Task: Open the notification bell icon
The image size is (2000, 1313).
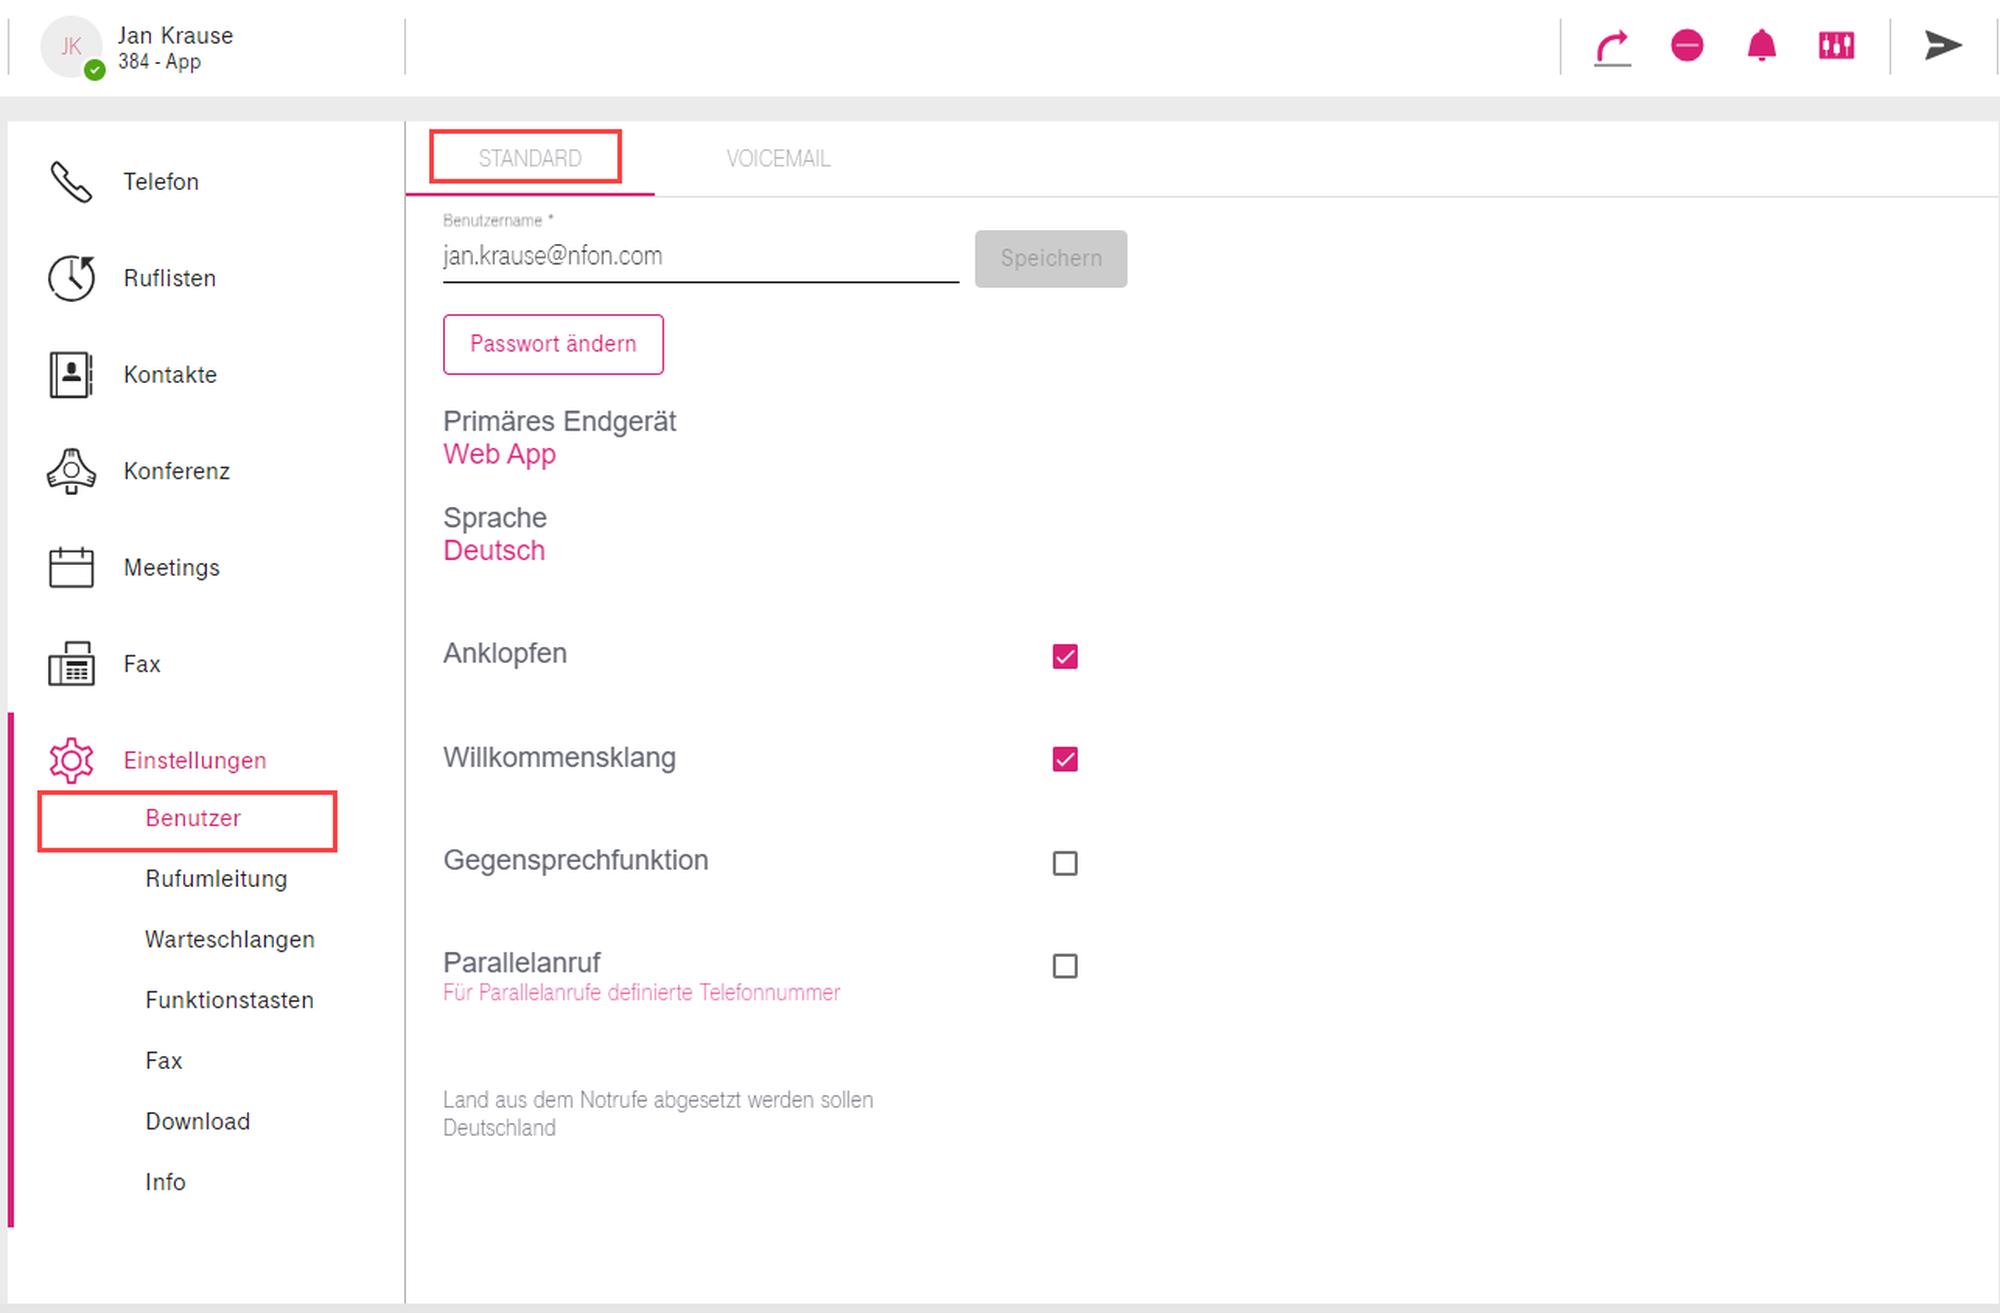Action: point(1761,46)
